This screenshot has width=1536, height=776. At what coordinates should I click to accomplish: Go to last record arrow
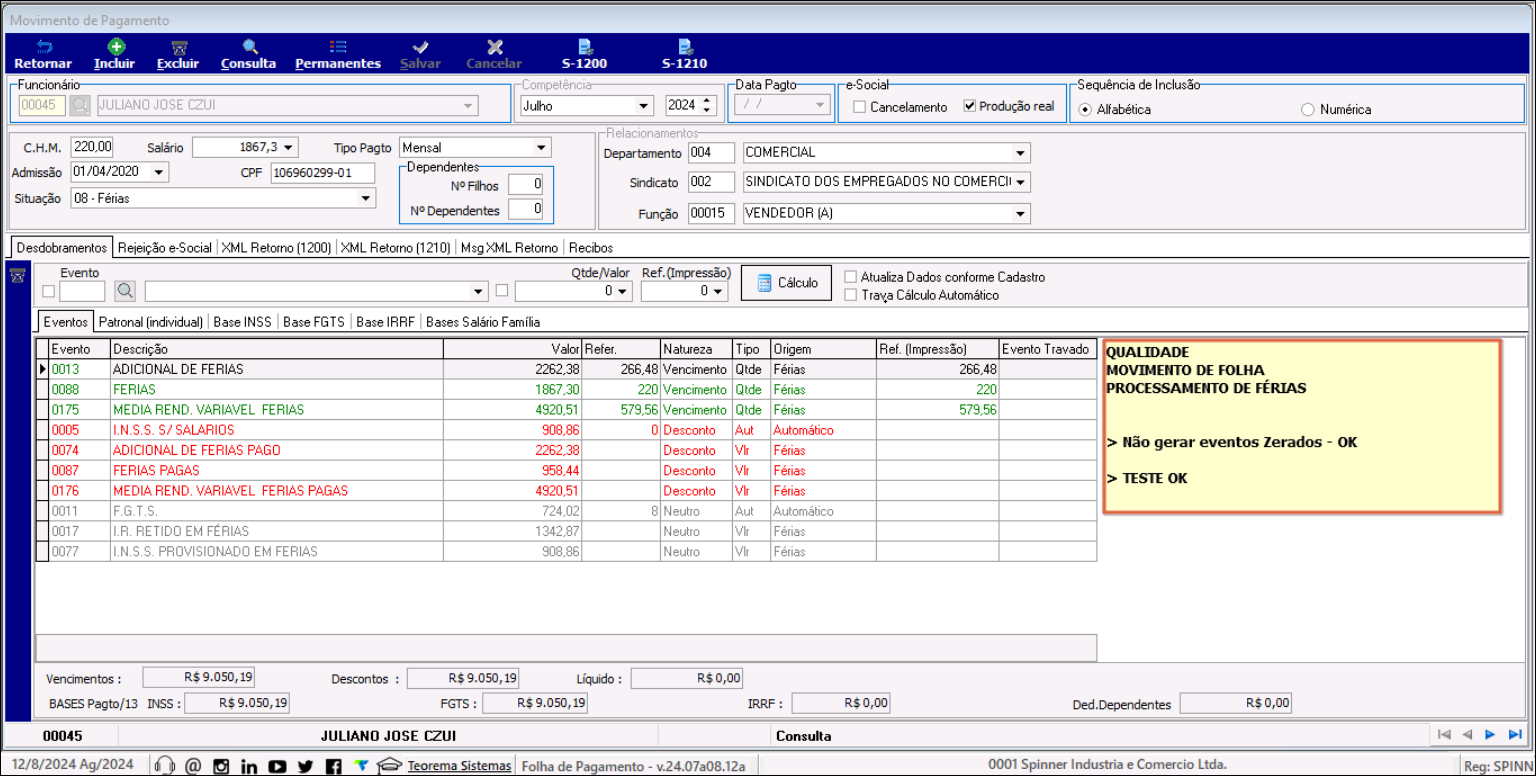[x=1513, y=735]
